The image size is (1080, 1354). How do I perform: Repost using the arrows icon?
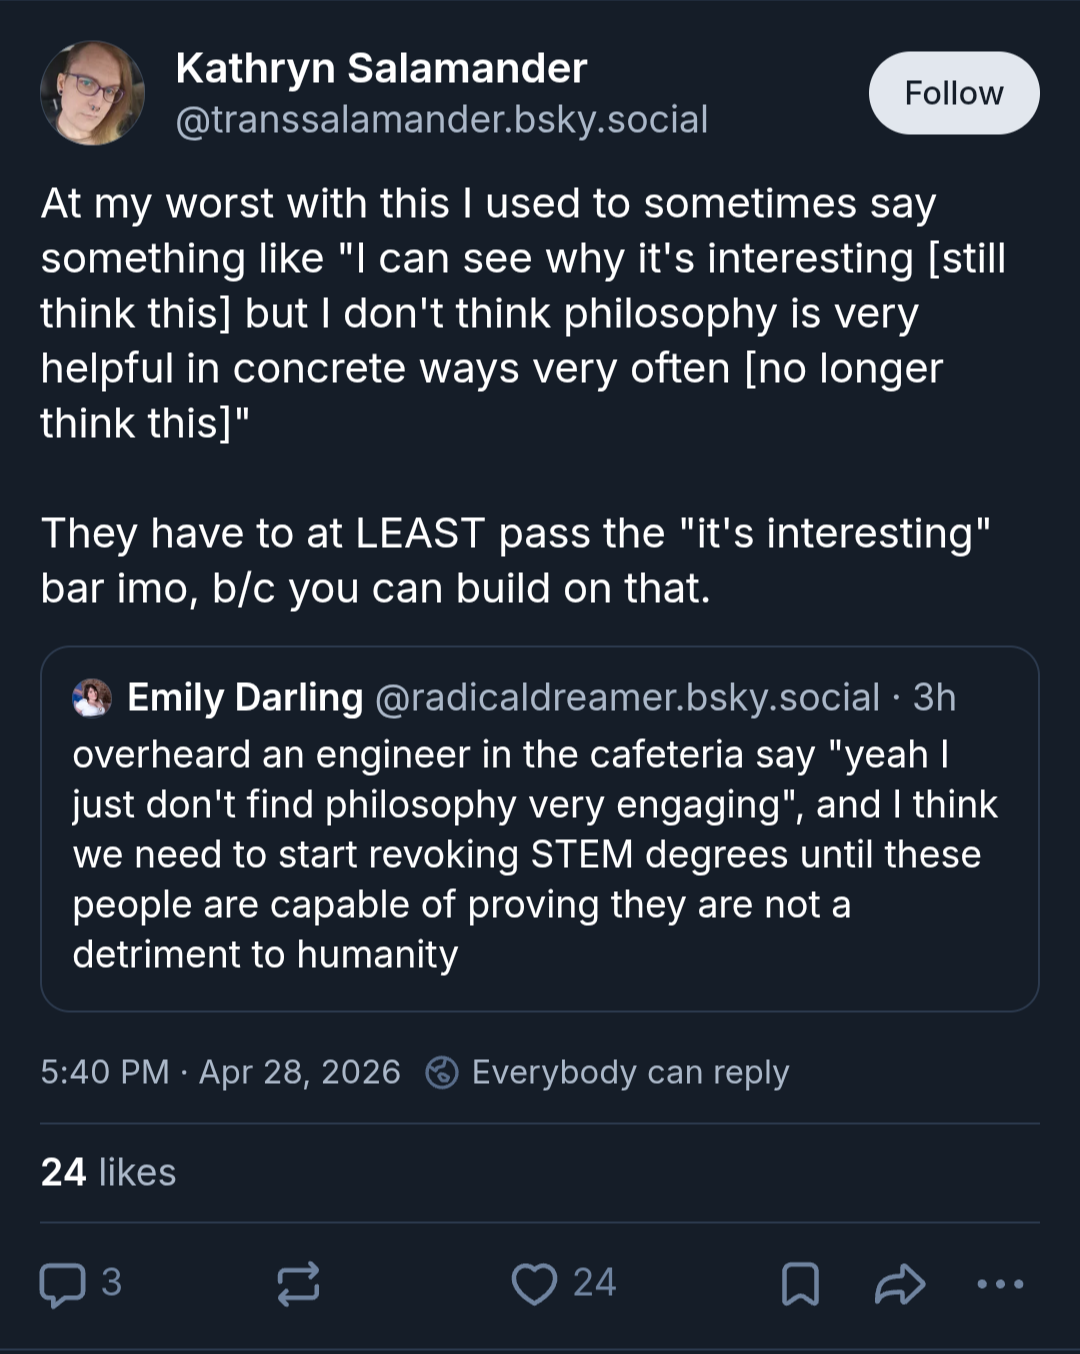coord(298,1284)
